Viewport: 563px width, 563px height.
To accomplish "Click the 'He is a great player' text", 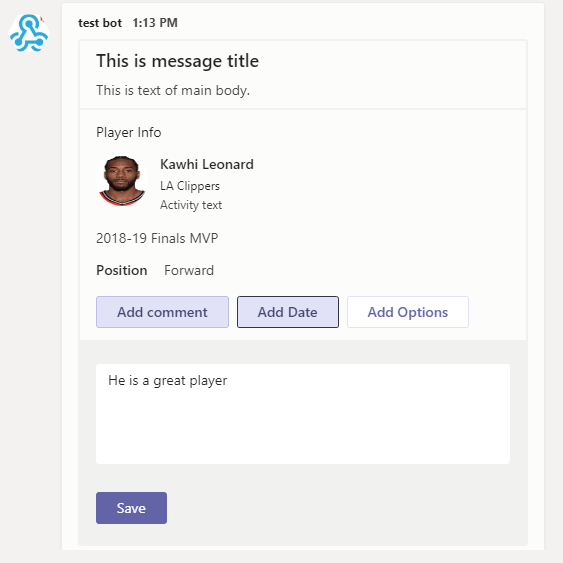I will pos(168,381).
